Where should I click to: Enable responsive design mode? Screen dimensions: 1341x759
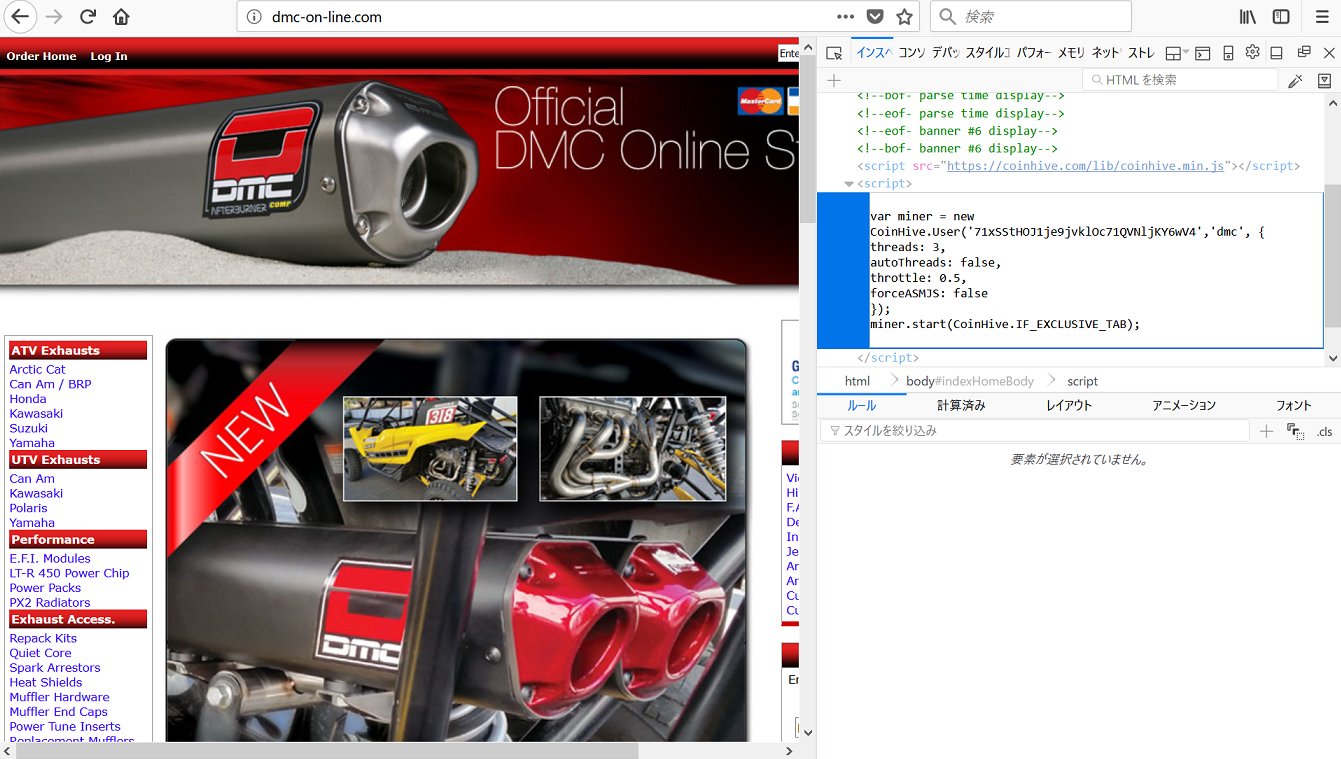[1228, 53]
